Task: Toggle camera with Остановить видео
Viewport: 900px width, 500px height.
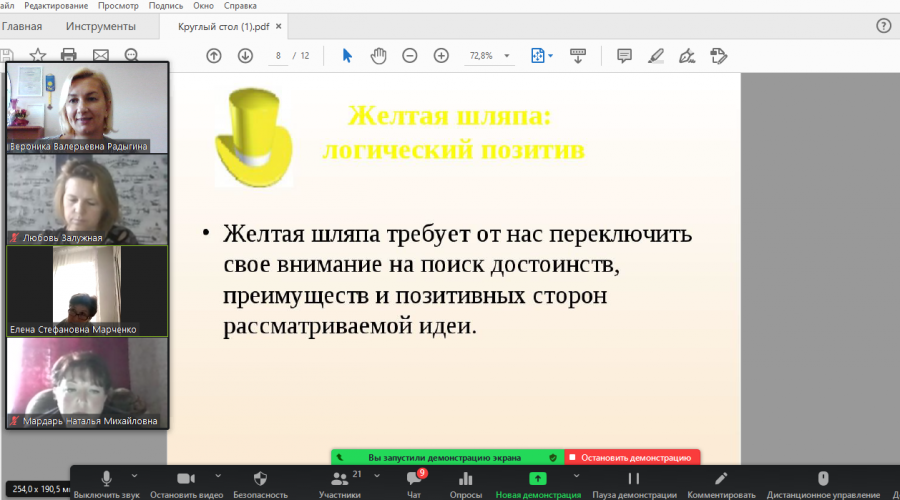Action: click(x=186, y=485)
